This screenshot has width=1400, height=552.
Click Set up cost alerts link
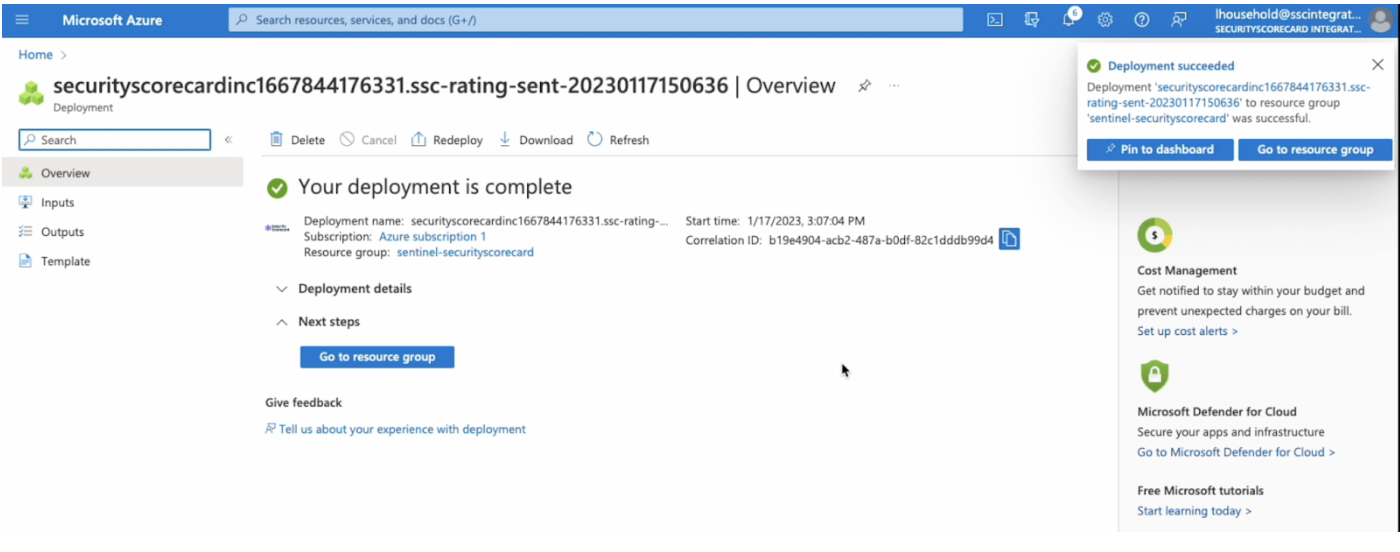click(x=1187, y=331)
